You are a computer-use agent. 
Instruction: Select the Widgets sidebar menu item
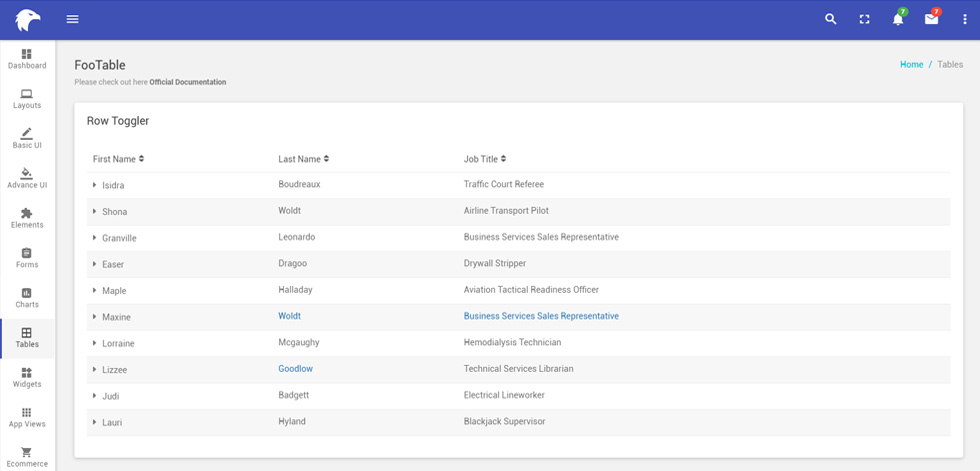tap(27, 377)
